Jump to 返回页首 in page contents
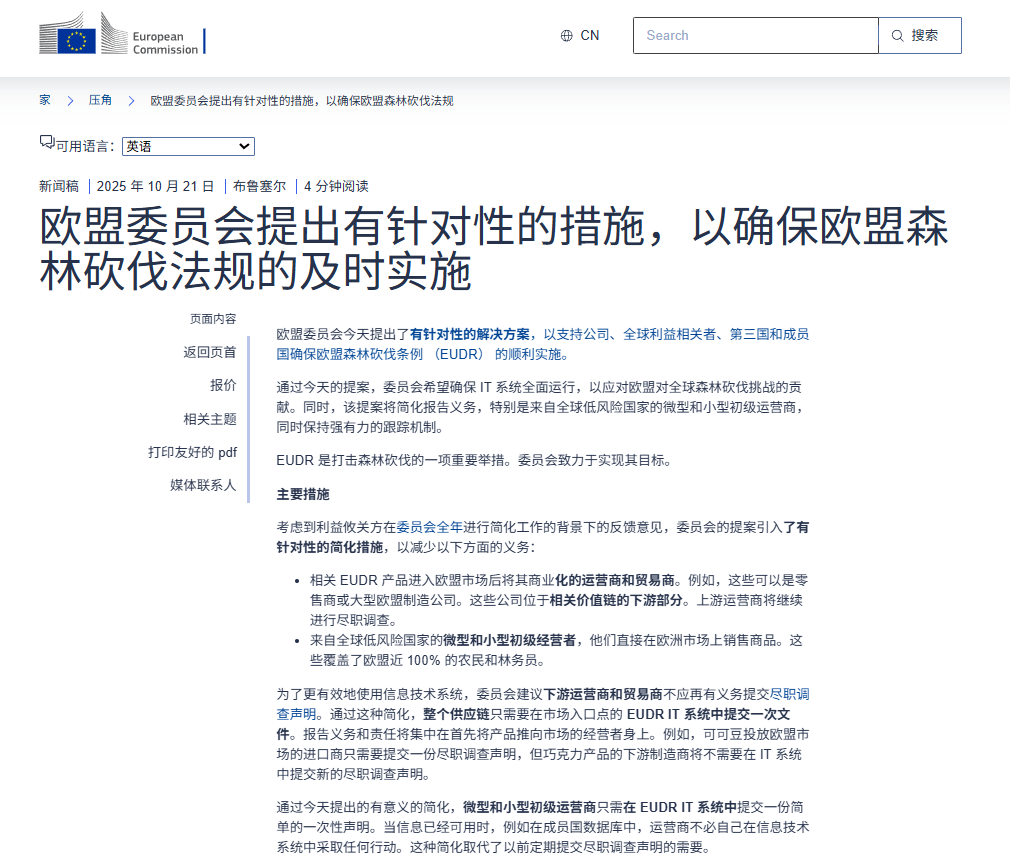 click(210, 352)
